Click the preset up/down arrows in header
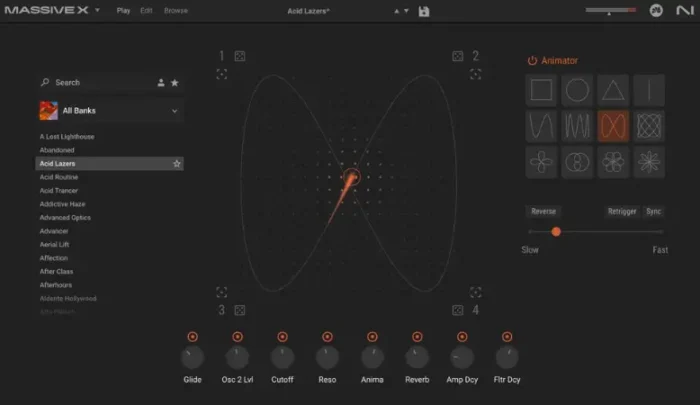Image resolution: width=700 pixels, height=405 pixels. (x=402, y=11)
